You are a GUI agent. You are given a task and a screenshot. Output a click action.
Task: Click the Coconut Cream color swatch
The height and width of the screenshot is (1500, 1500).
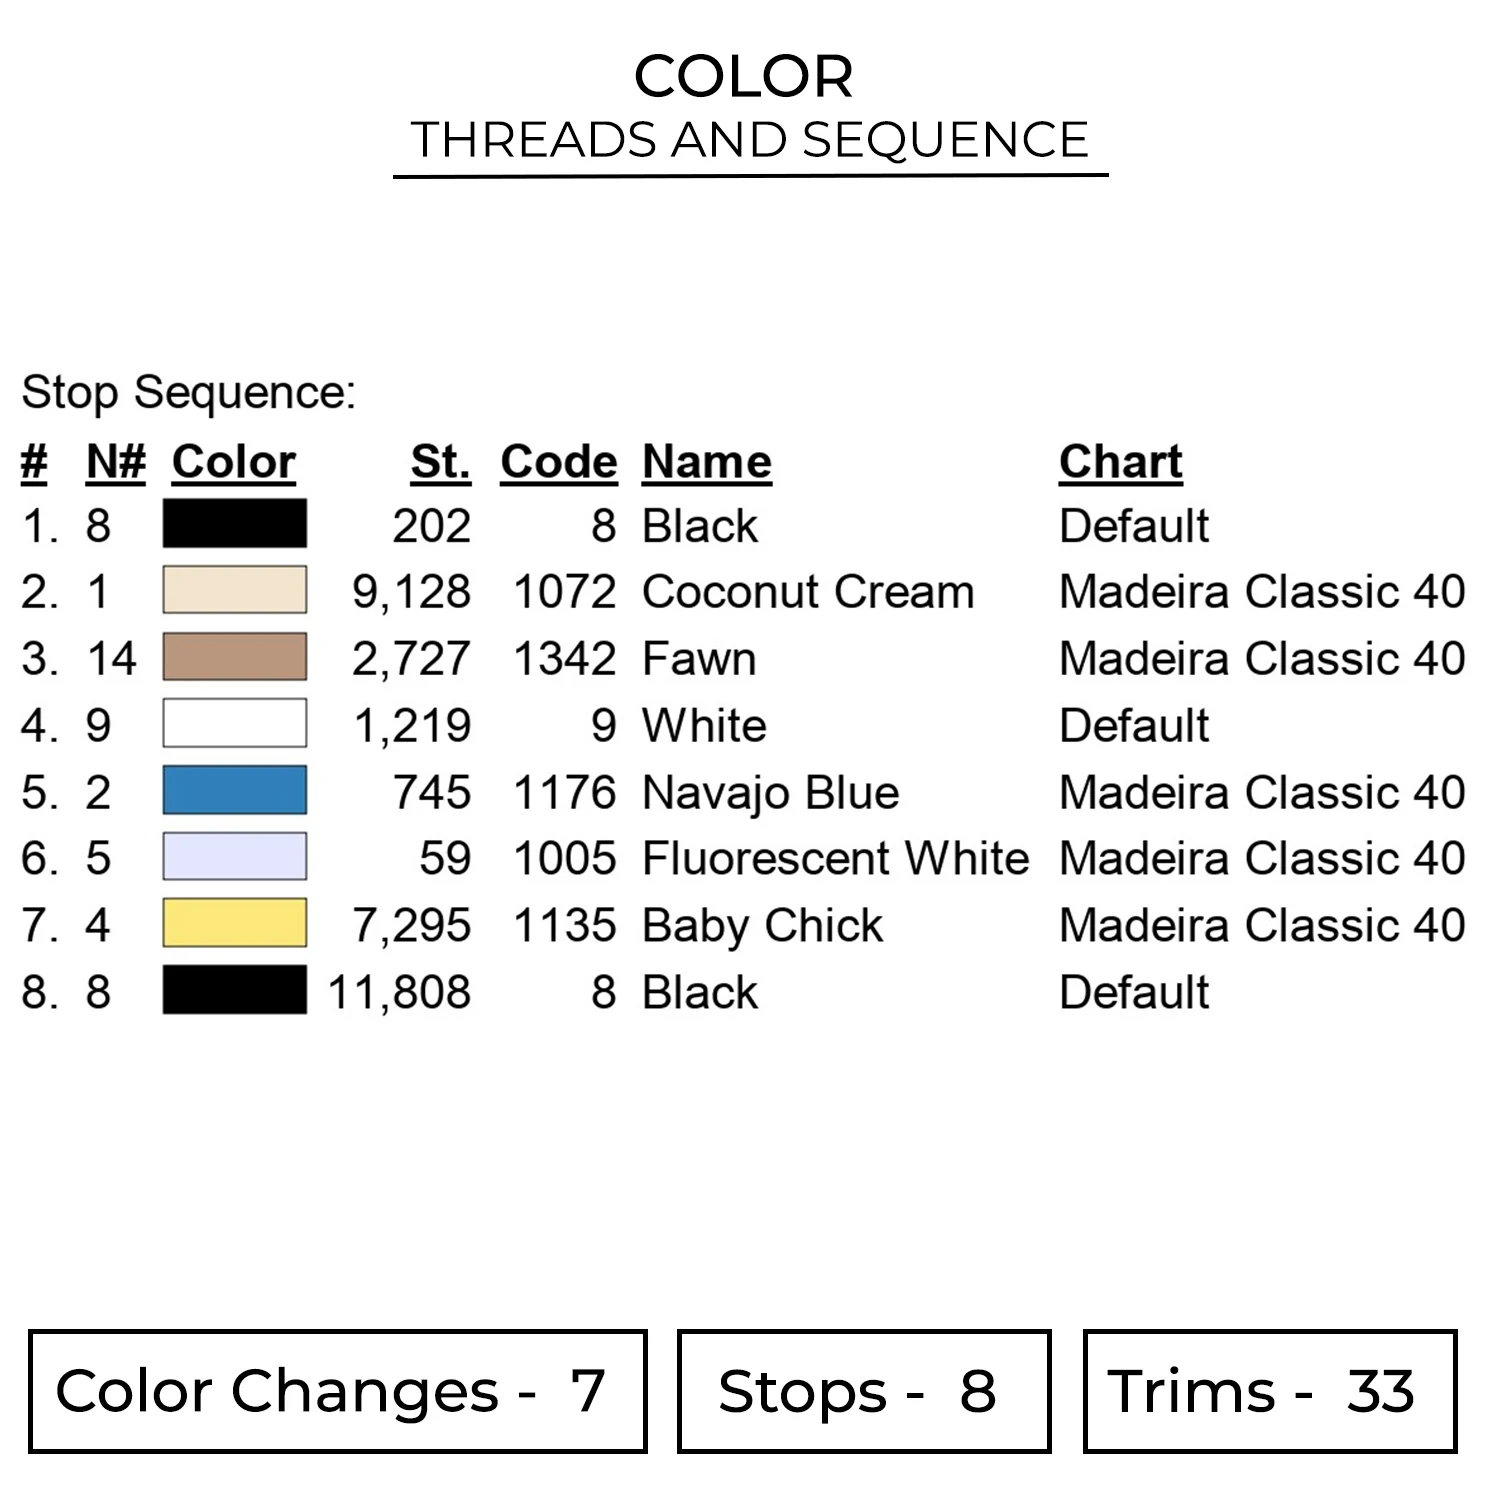click(x=235, y=591)
